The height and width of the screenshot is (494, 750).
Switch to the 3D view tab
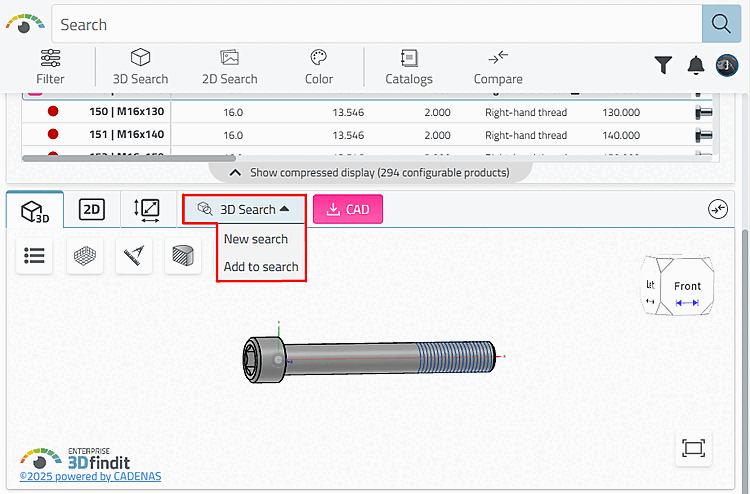pyautogui.click(x=35, y=210)
